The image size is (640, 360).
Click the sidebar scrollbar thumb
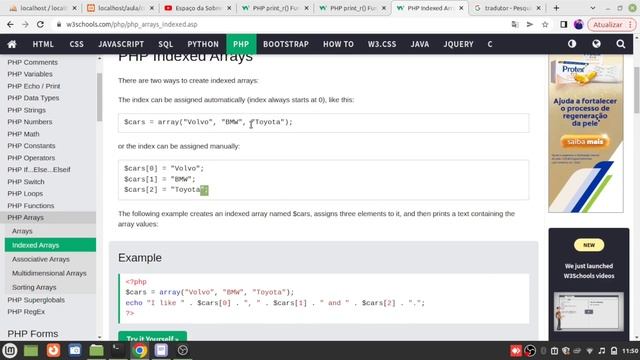(100, 97)
